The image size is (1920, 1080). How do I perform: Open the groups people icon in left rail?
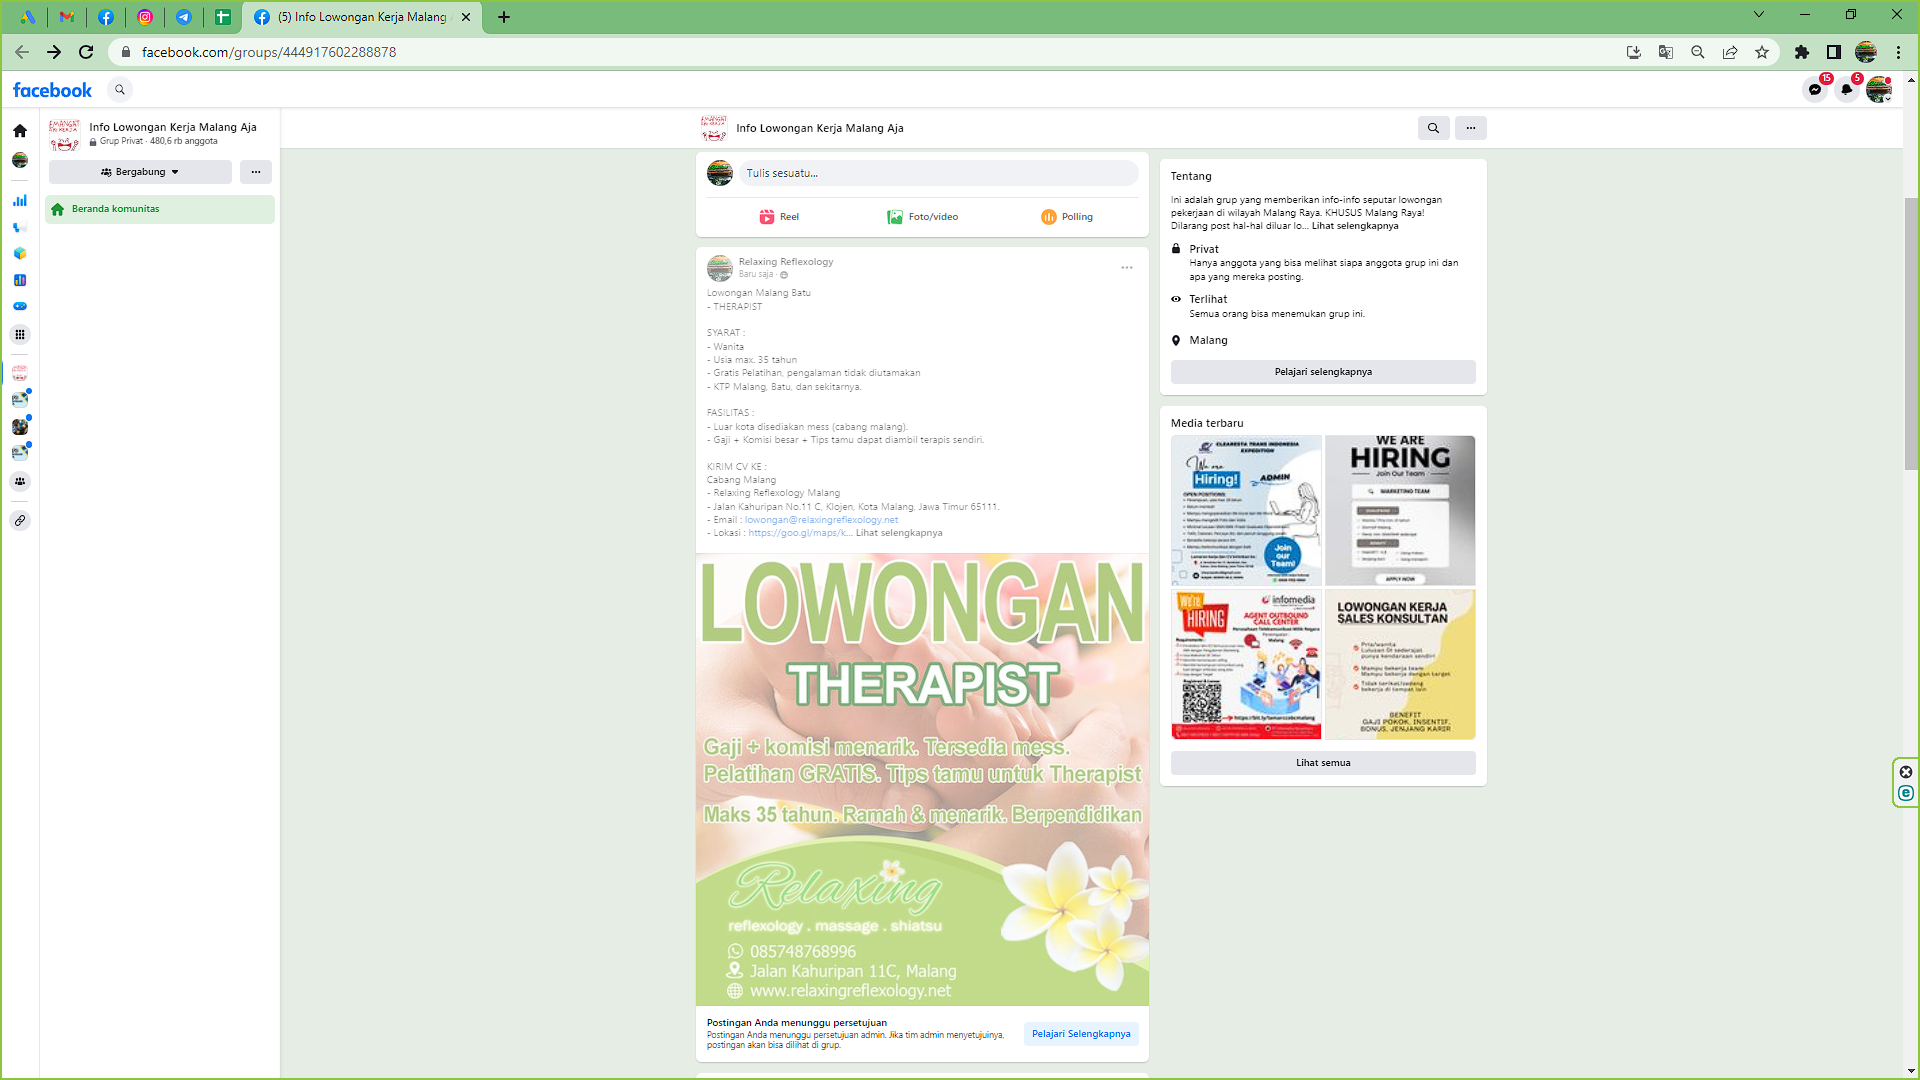click(20, 482)
